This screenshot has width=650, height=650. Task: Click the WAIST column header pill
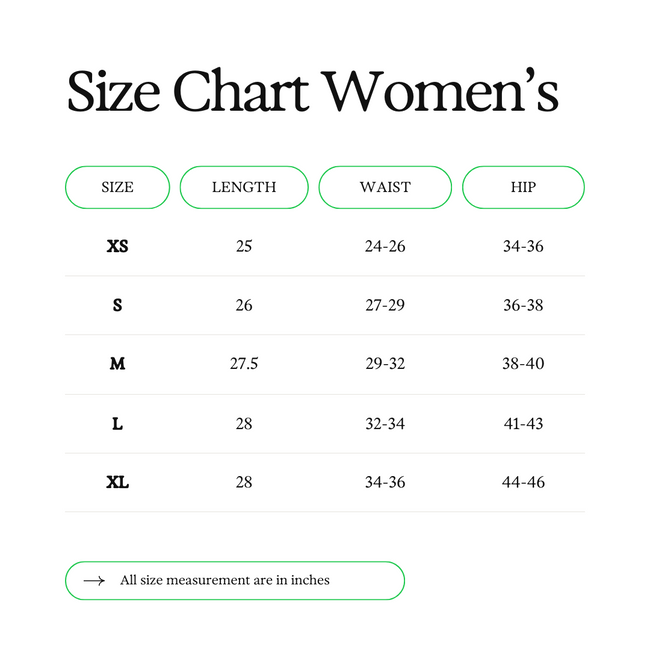coord(385,187)
